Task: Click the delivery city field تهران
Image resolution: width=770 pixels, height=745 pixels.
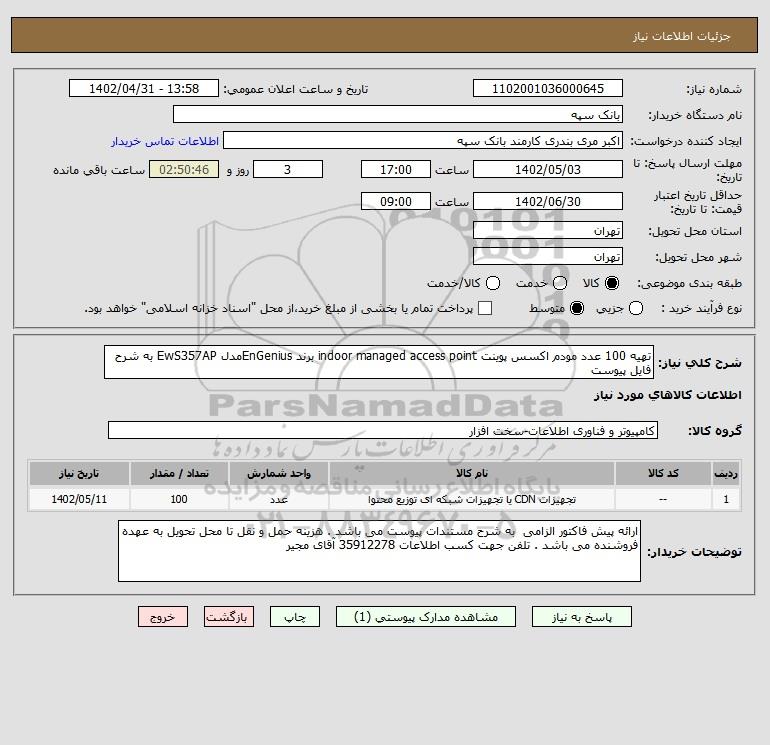Action: [548, 256]
